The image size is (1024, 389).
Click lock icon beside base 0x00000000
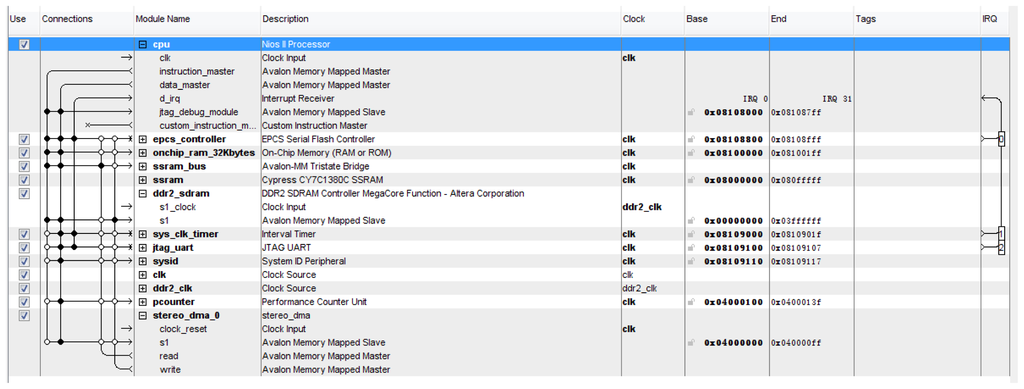[x=692, y=221]
